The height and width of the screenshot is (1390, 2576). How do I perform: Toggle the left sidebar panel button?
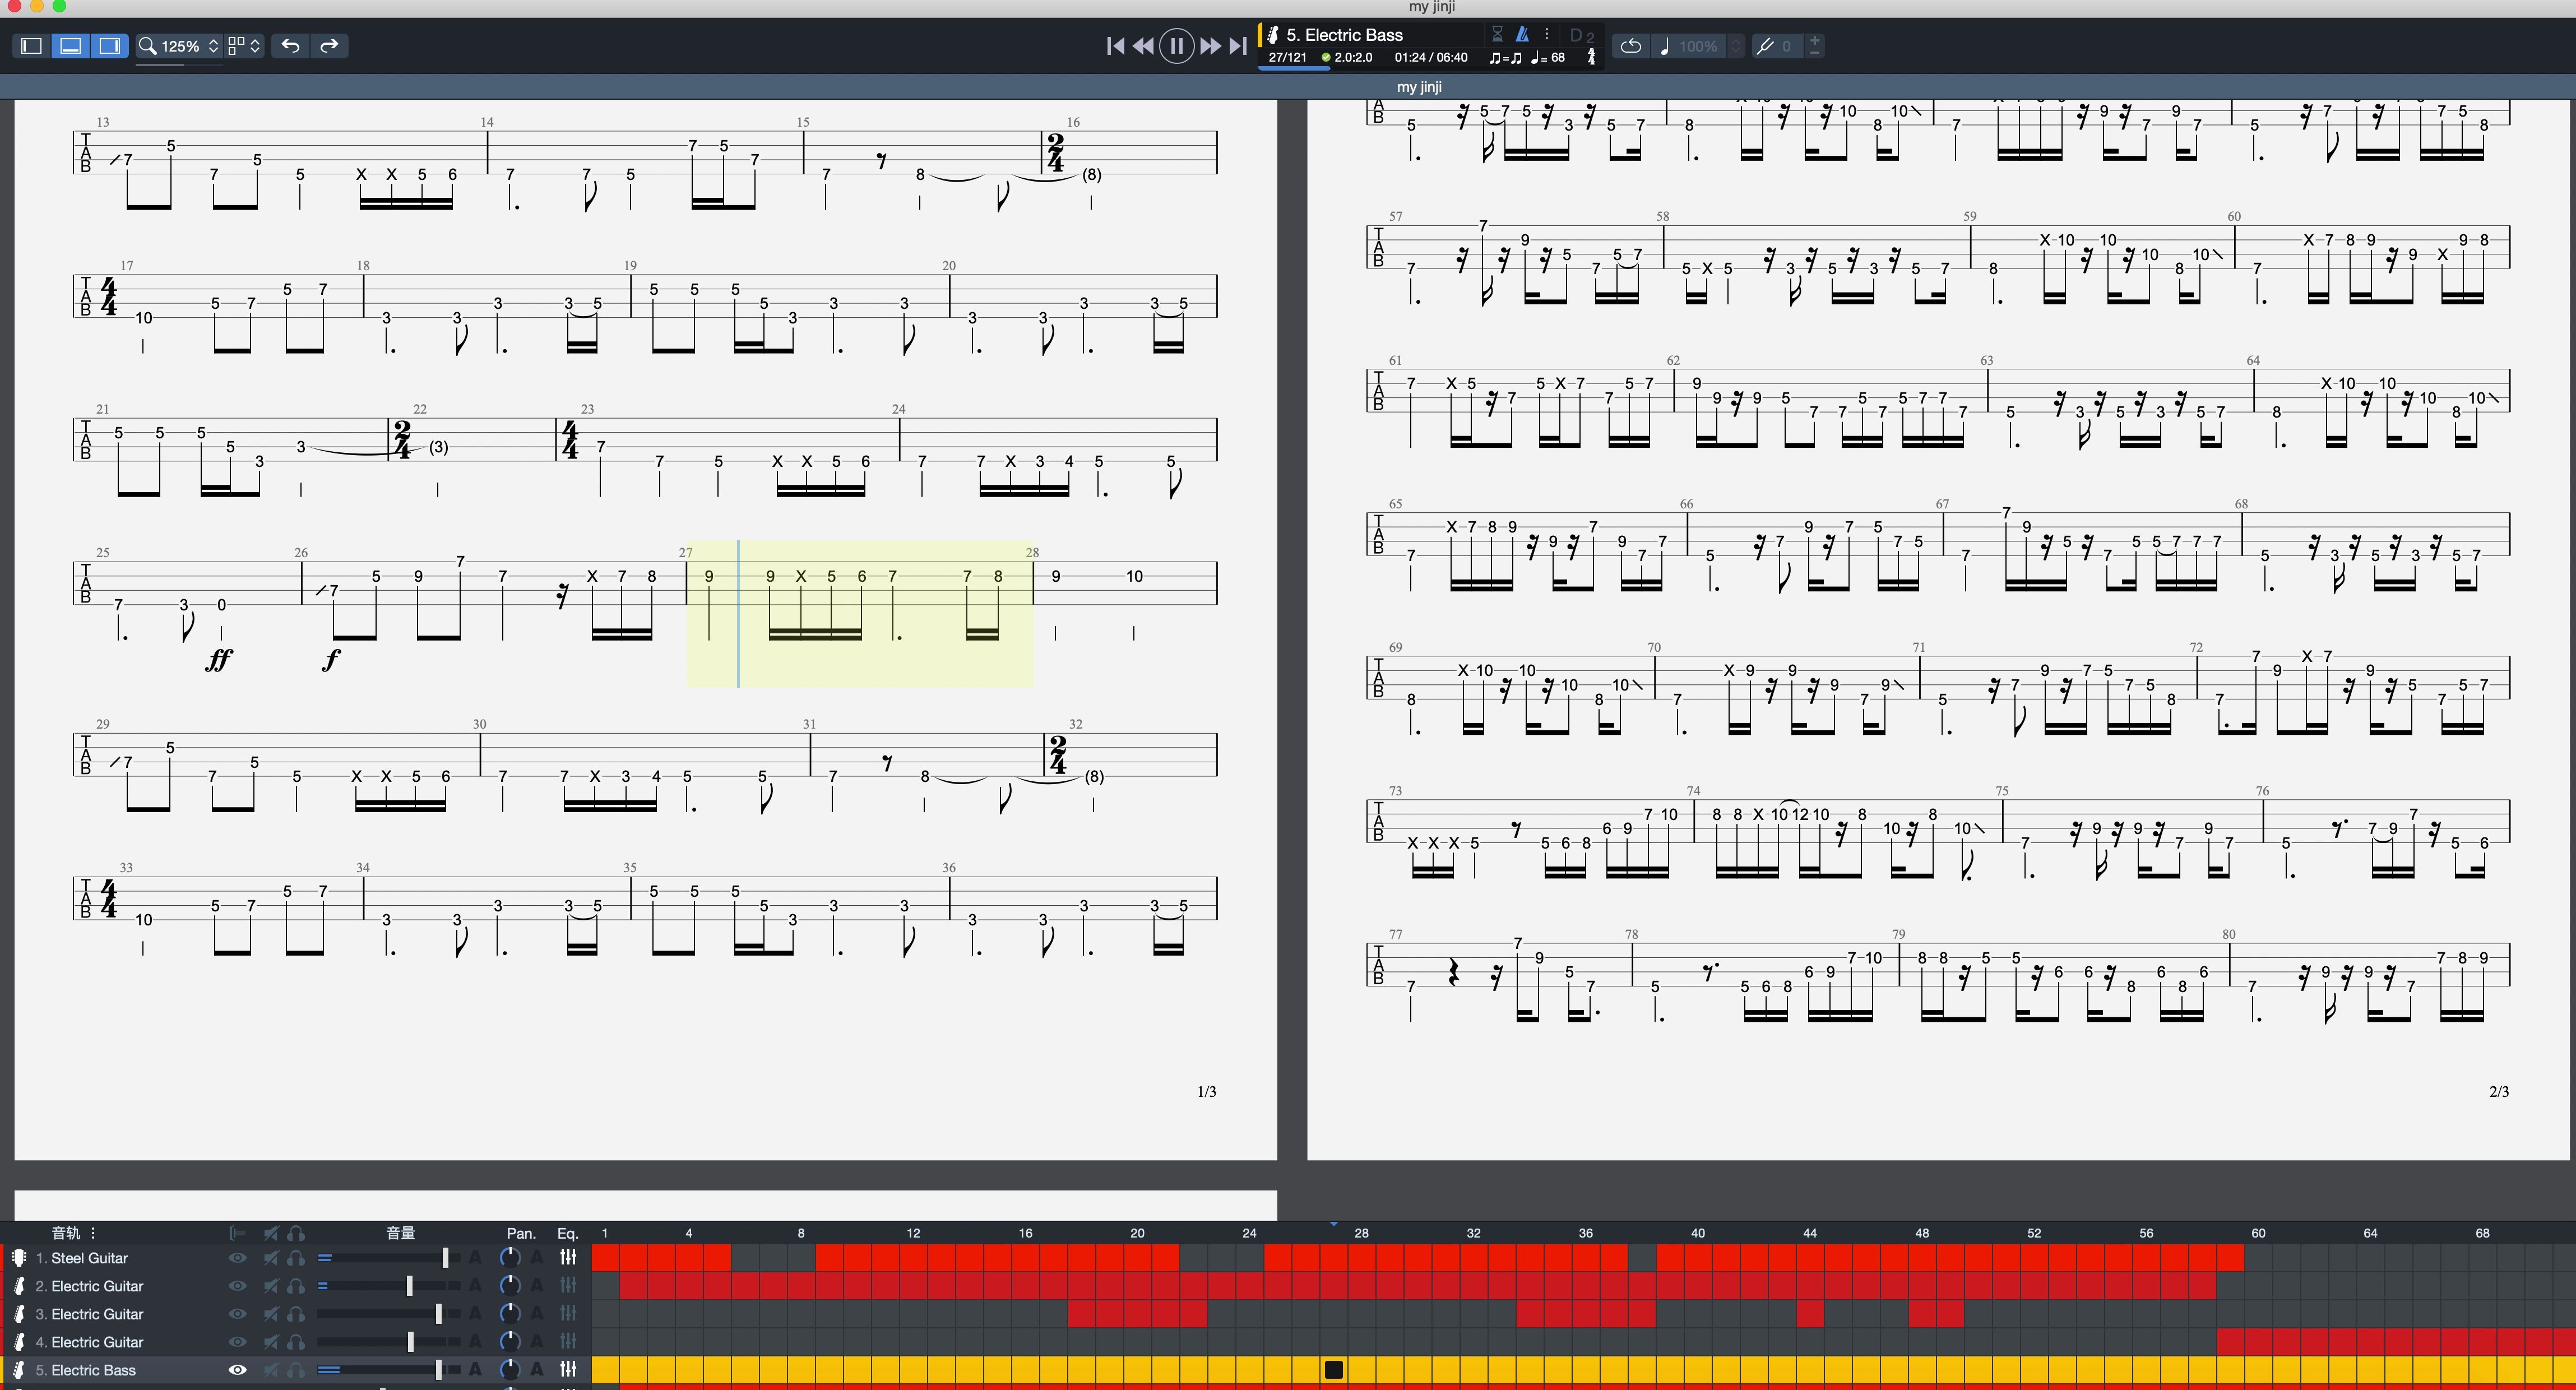click(x=31, y=46)
